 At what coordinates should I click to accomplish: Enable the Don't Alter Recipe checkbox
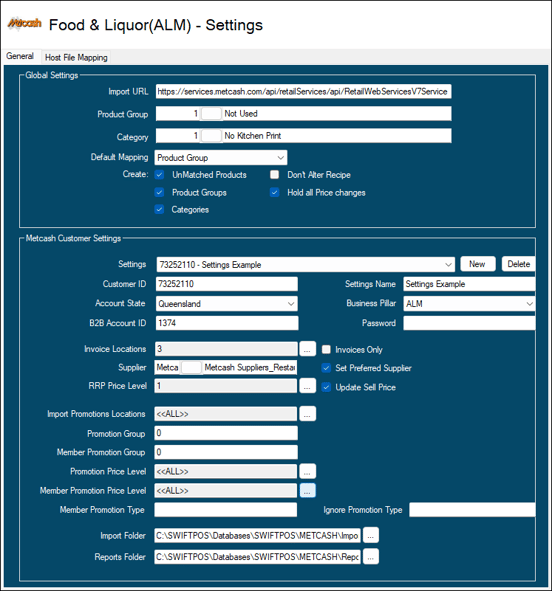tap(275, 175)
